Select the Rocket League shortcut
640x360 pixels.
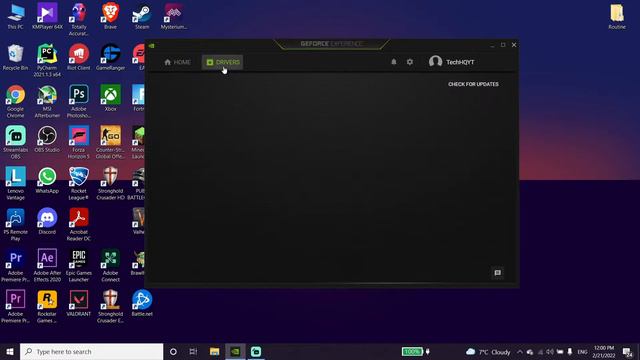point(79,183)
